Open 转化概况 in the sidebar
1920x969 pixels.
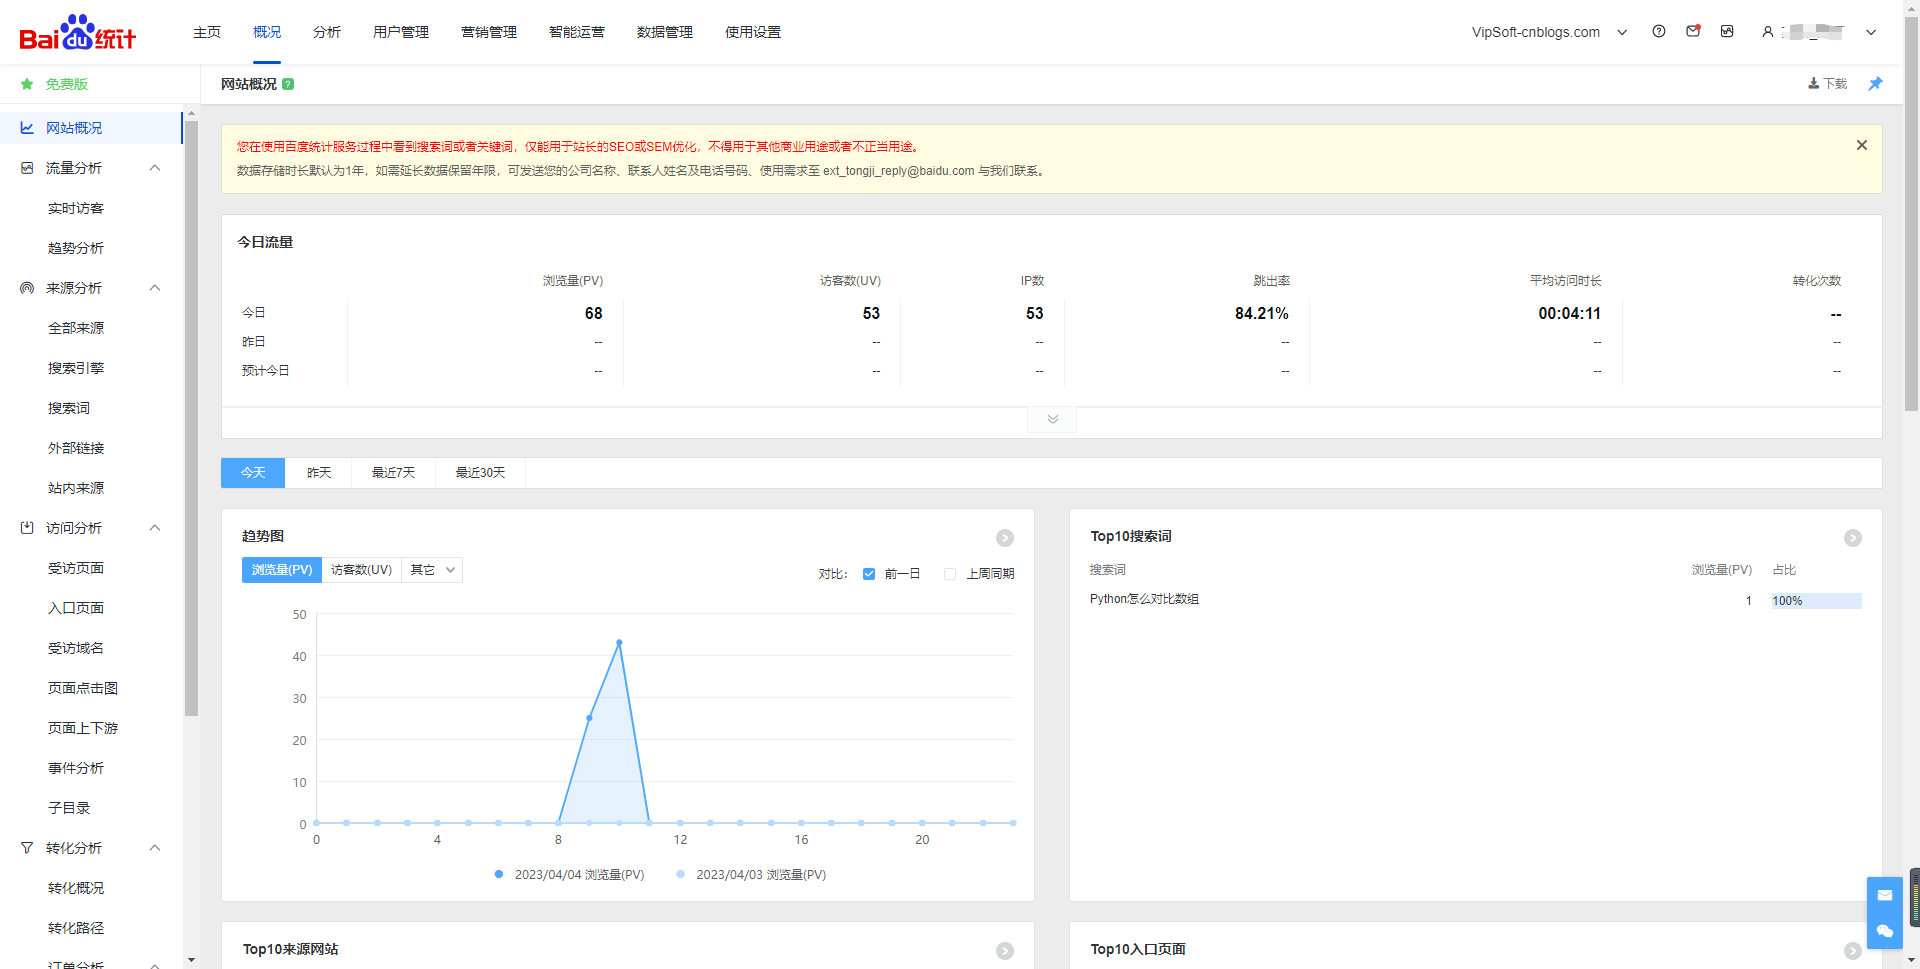tap(76, 888)
